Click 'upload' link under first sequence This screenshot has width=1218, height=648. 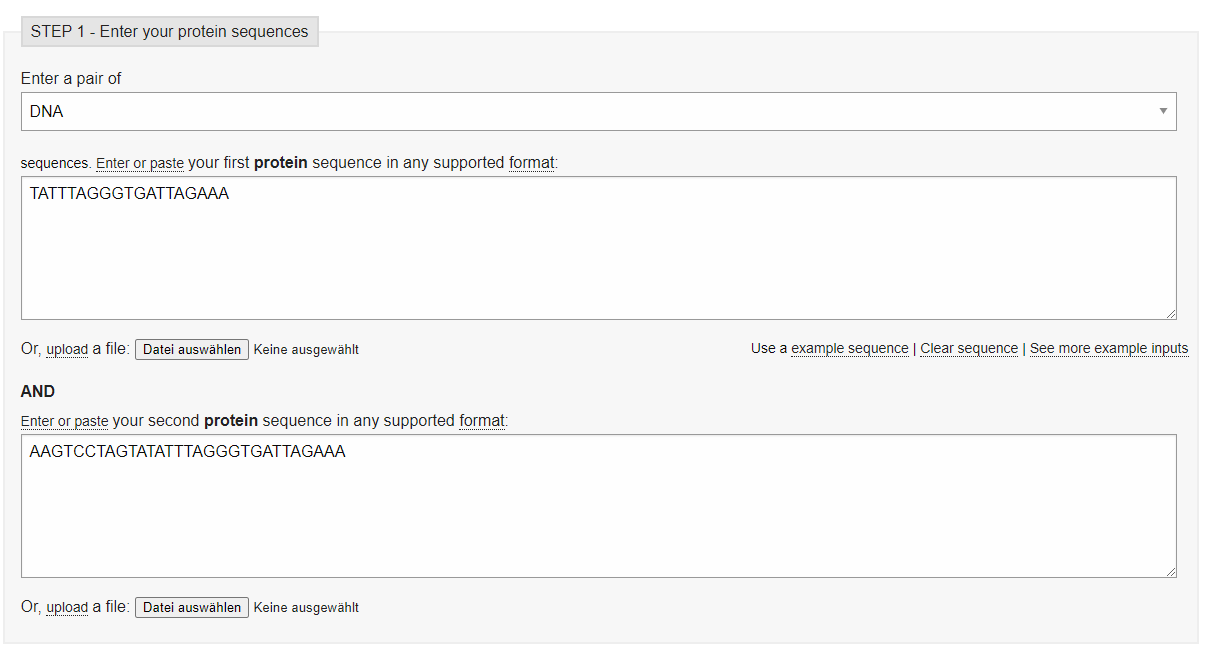point(67,349)
